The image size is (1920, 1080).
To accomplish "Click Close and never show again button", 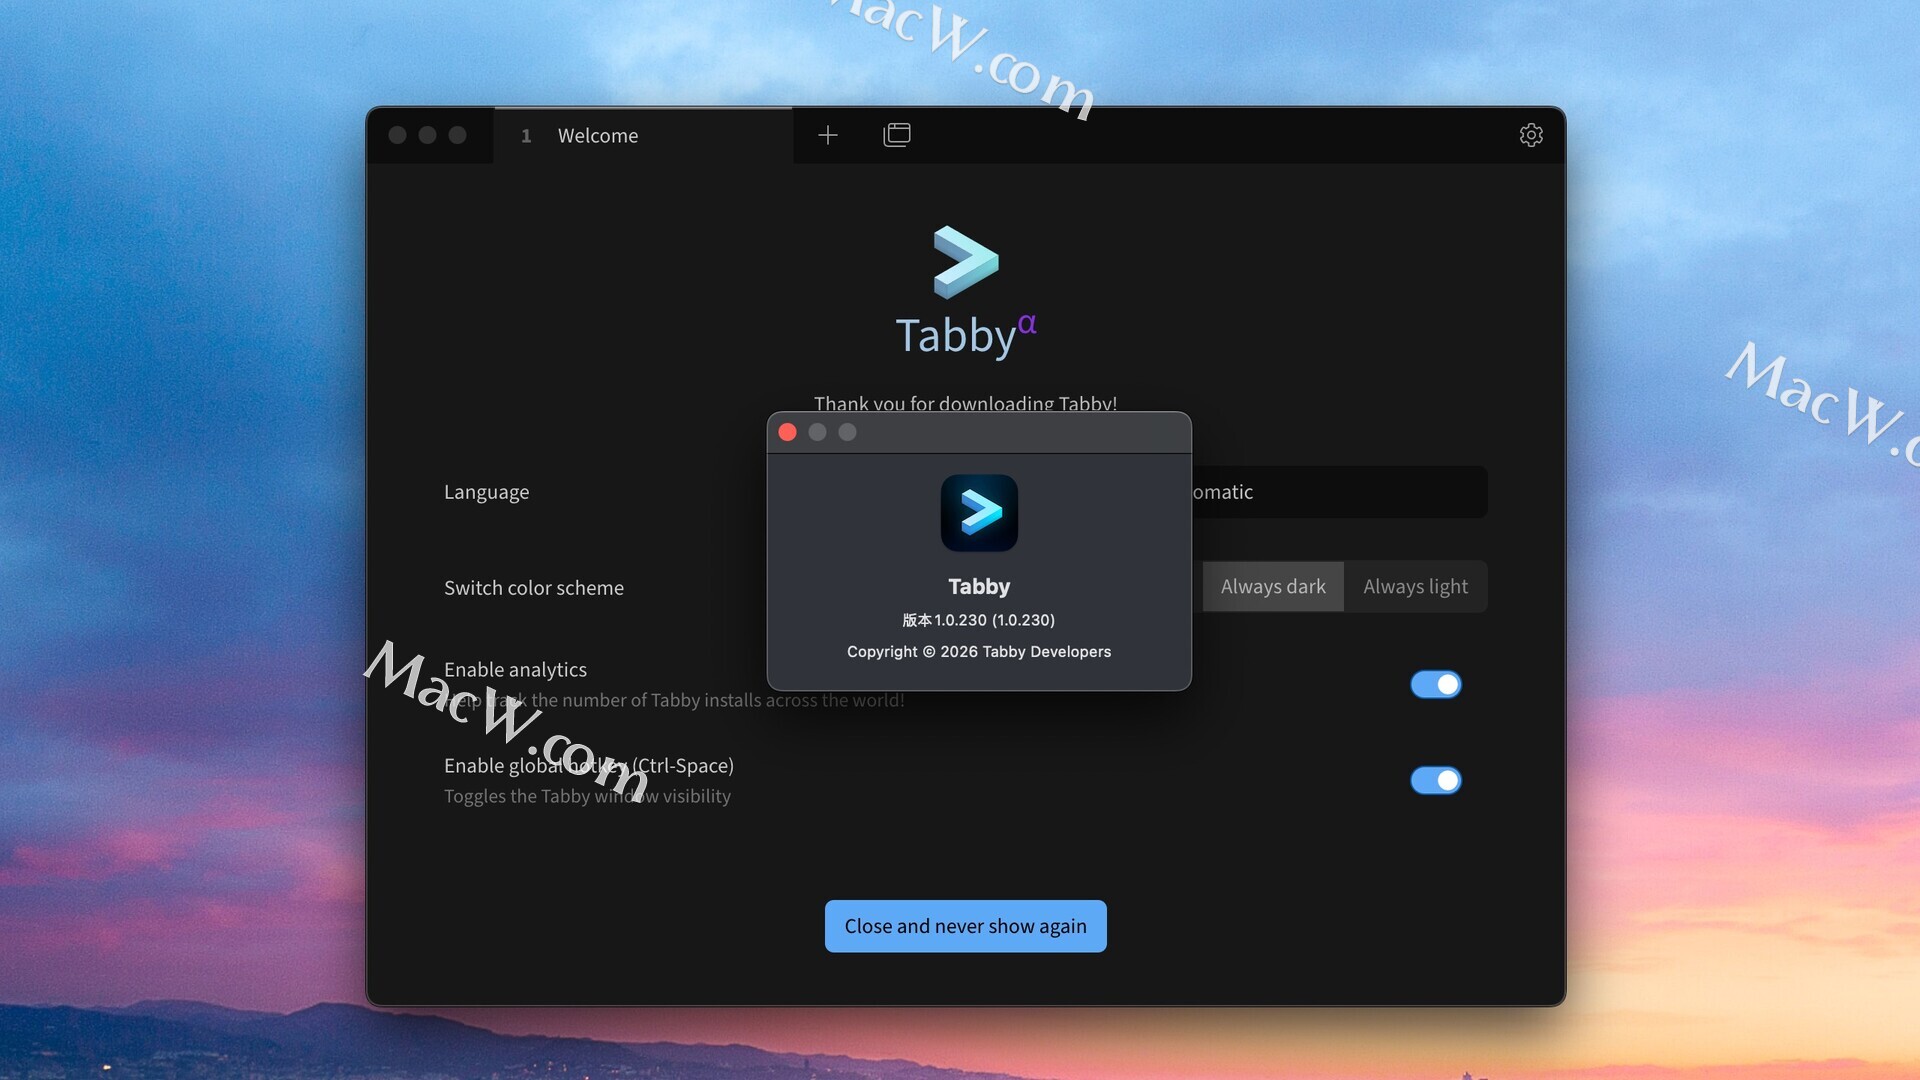I will point(965,926).
